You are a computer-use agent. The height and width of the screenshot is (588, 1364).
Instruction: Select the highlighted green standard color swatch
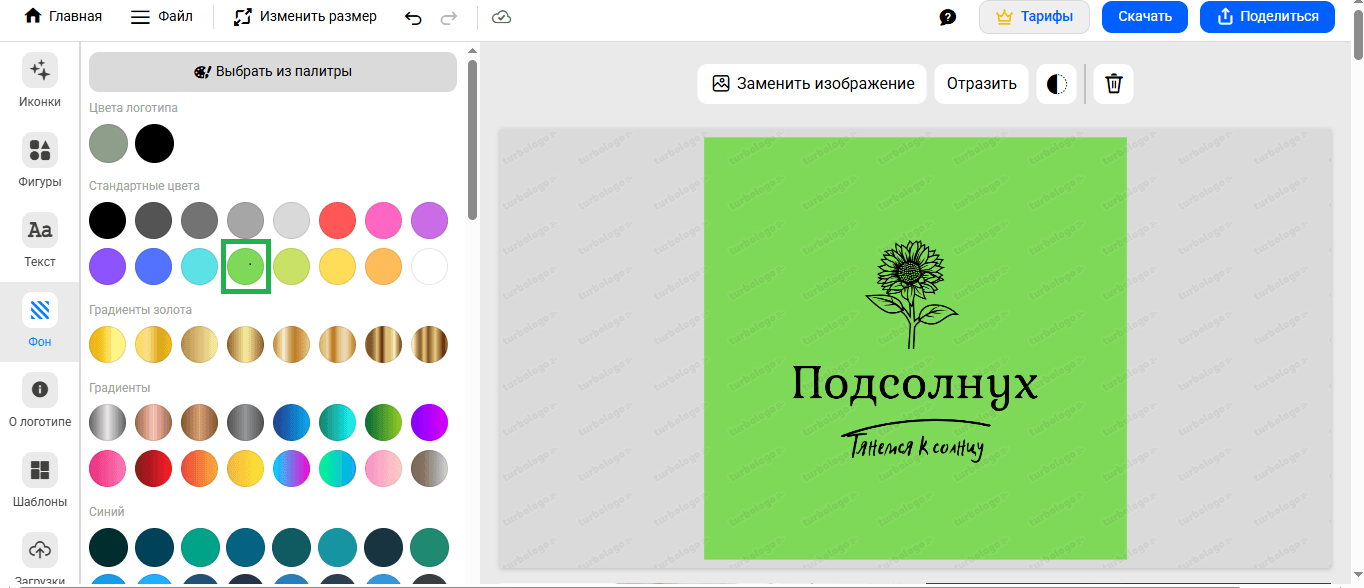click(x=246, y=267)
